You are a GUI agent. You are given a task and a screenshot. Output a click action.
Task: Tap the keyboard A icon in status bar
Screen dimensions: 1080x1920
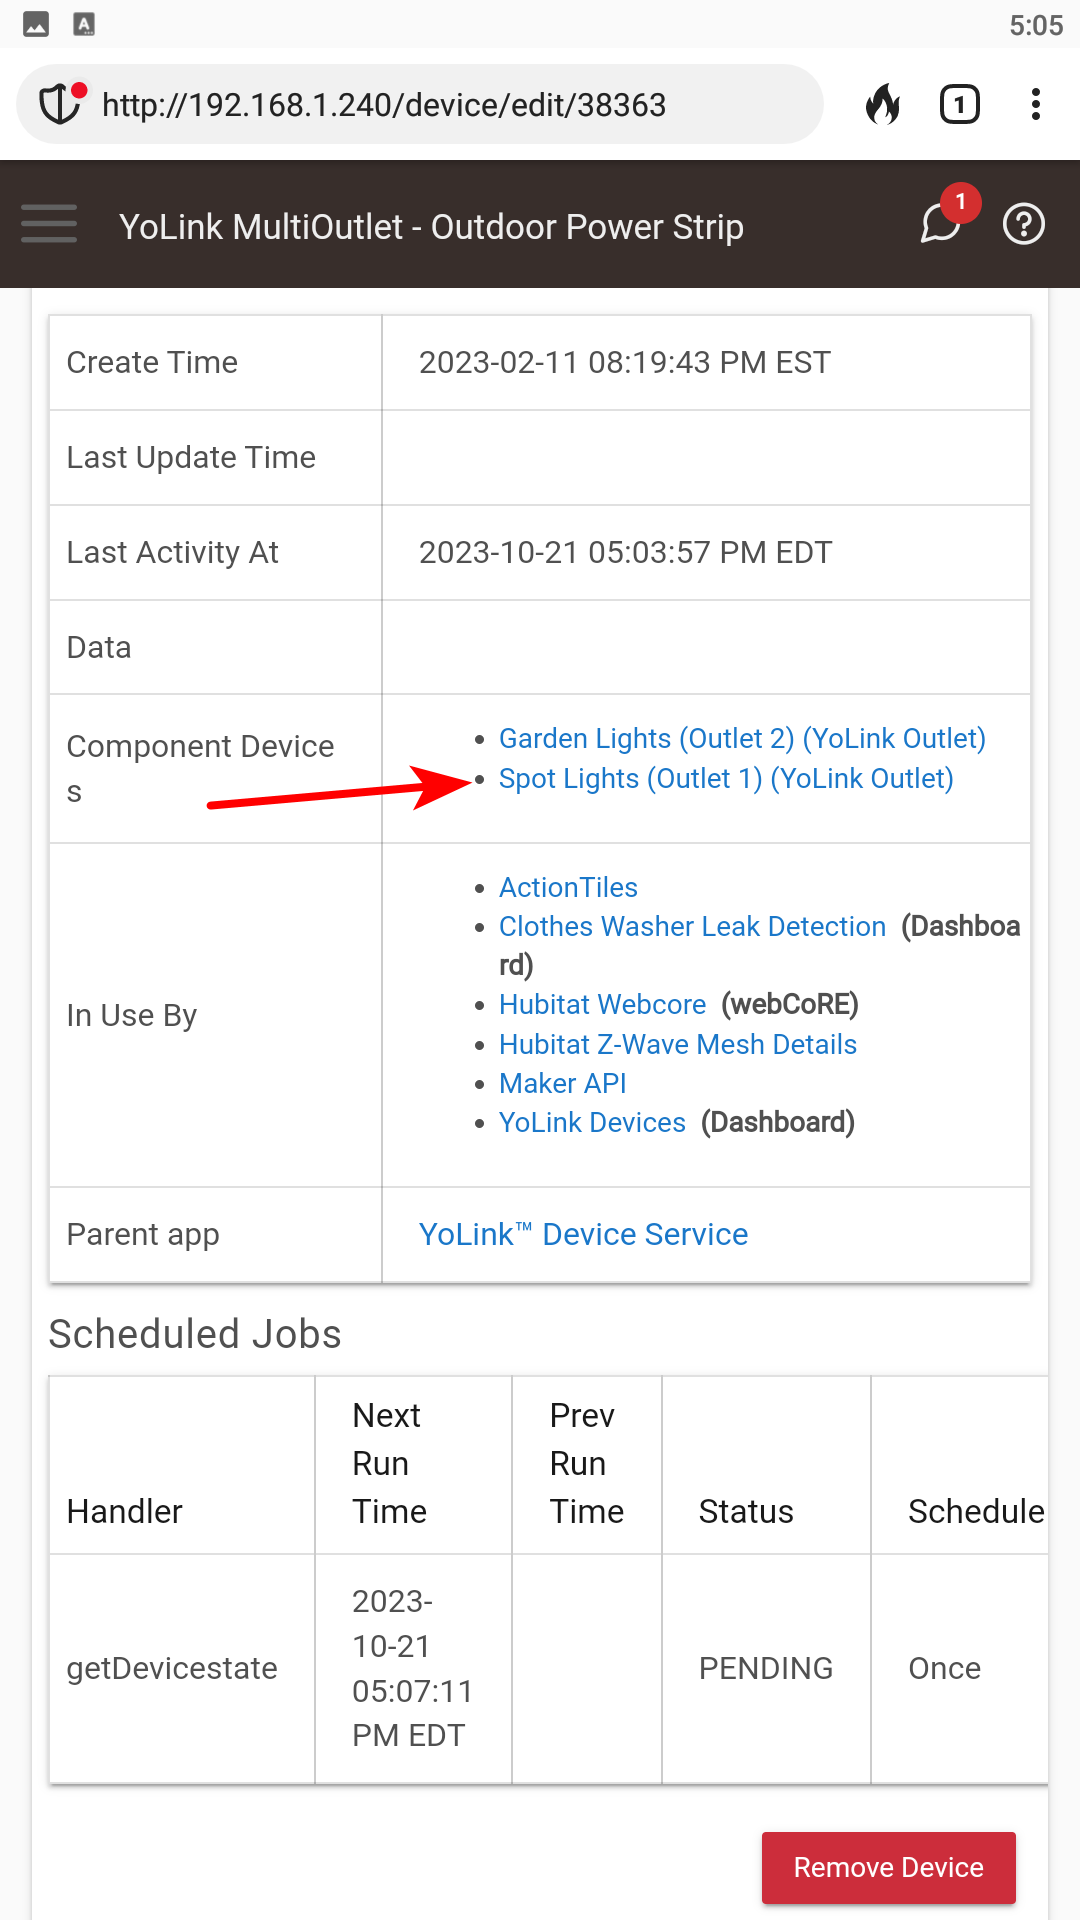tap(84, 25)
